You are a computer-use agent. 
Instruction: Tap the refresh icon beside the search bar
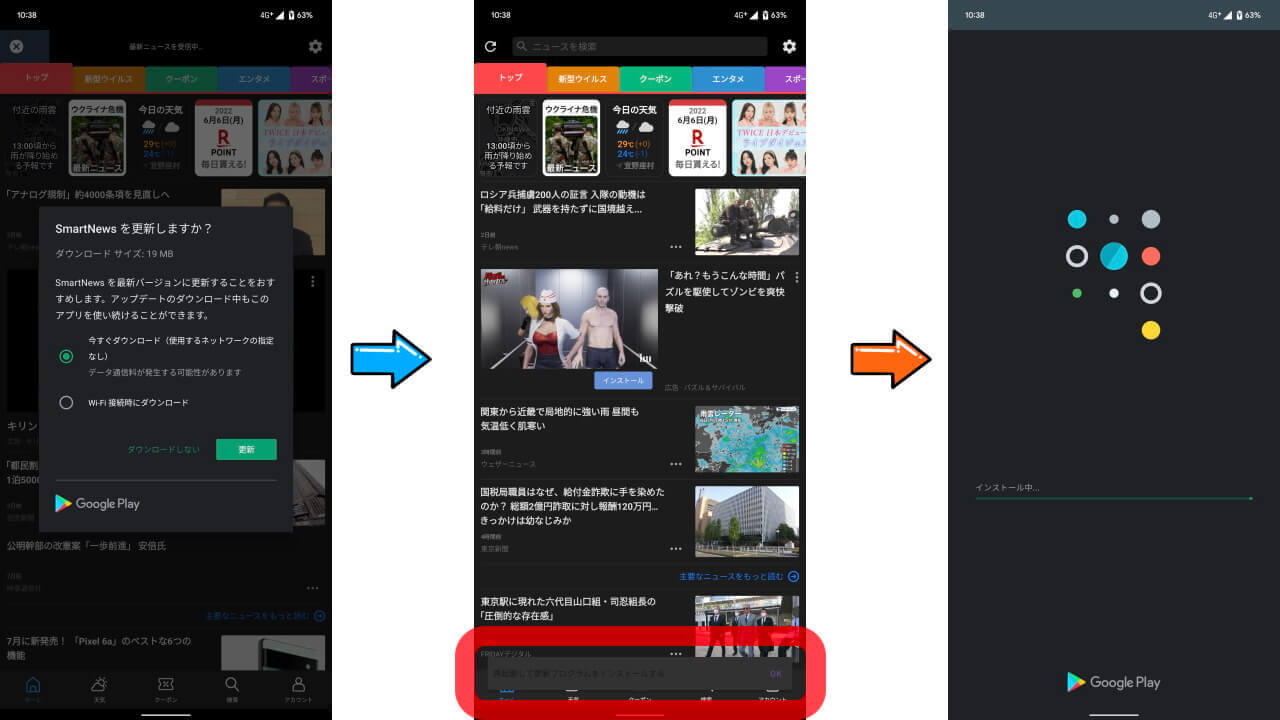(490, 46)
